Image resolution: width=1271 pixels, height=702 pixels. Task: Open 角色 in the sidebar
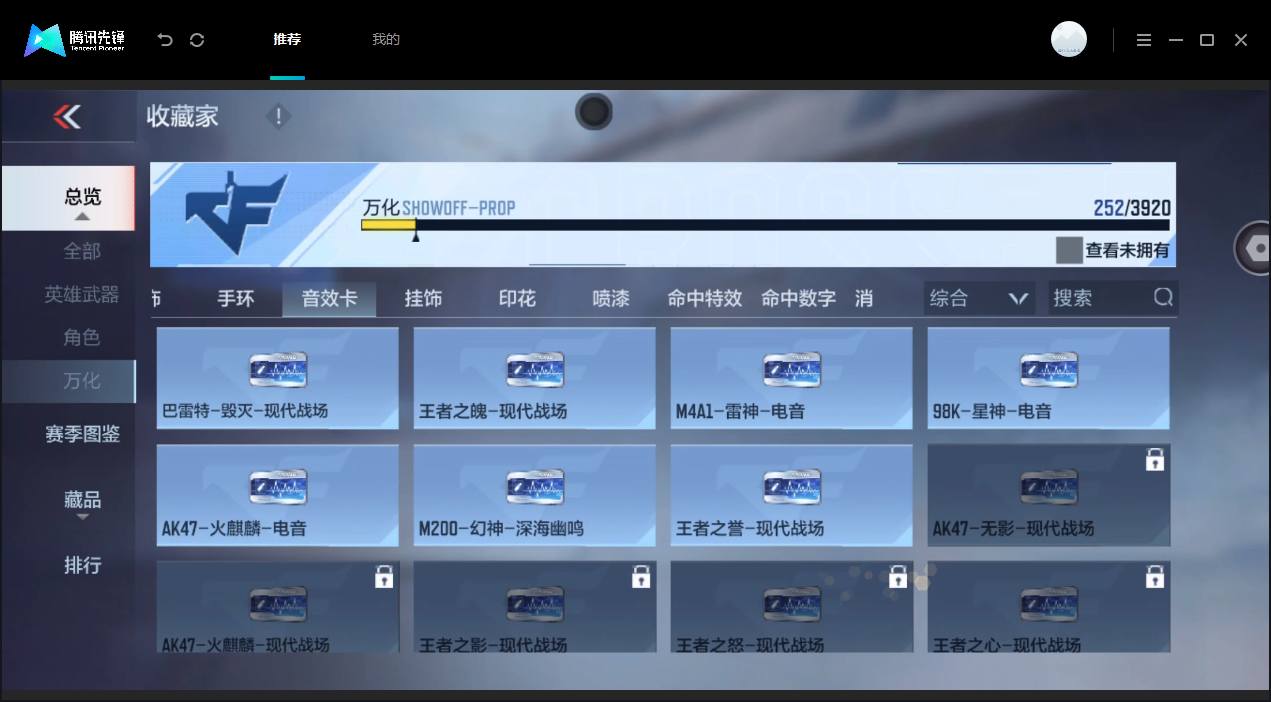click(x=82, y=338)
